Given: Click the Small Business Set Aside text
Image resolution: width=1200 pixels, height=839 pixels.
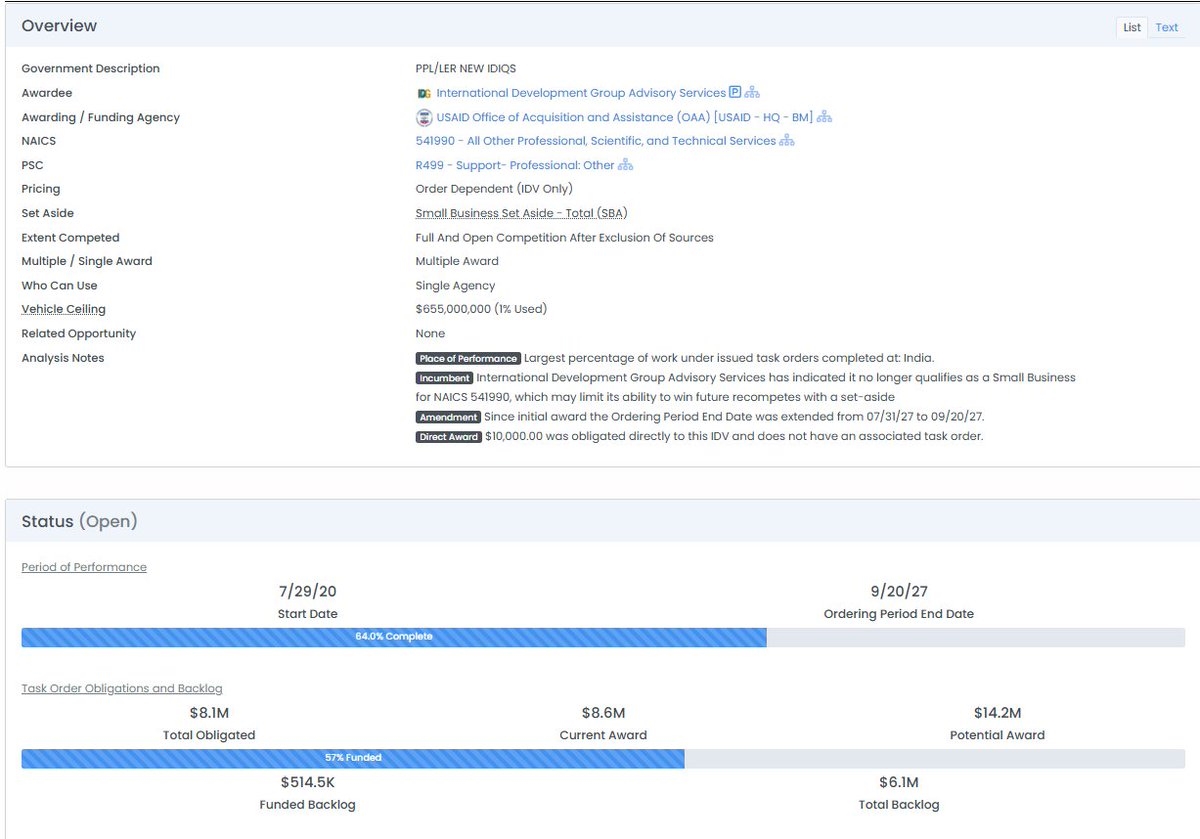Looking at the screenshot, I should tap(521, 213).
